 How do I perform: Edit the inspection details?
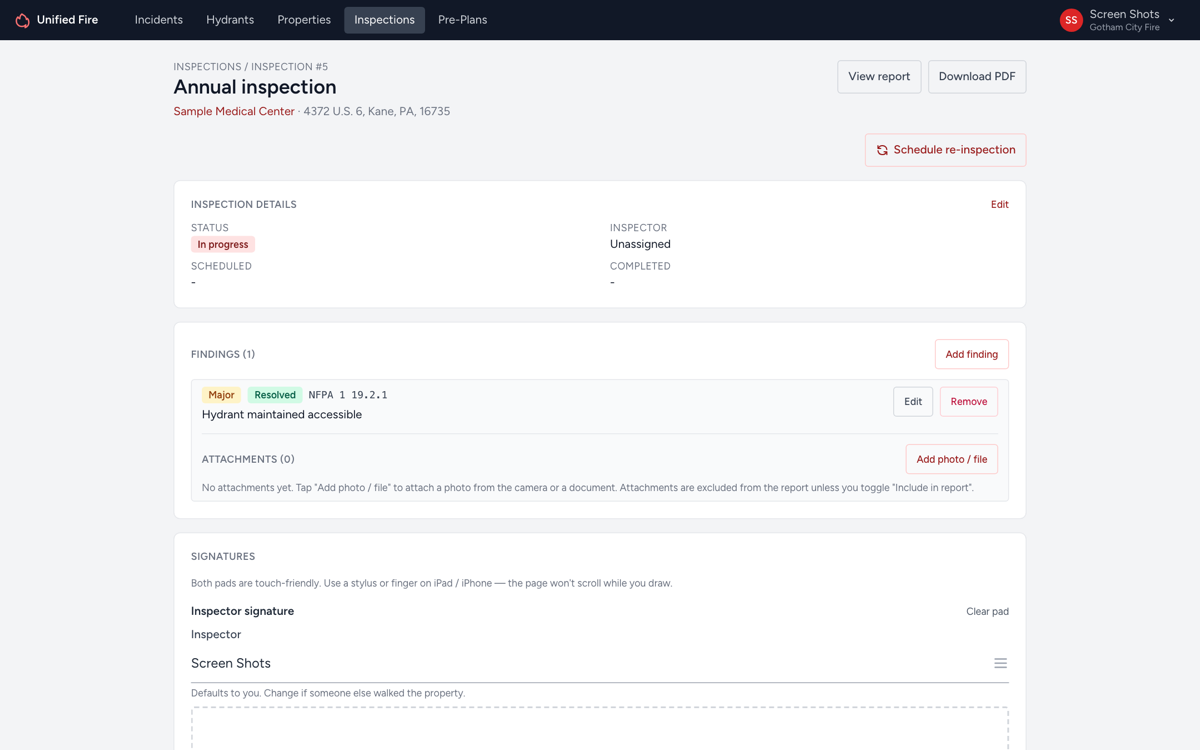999,204
